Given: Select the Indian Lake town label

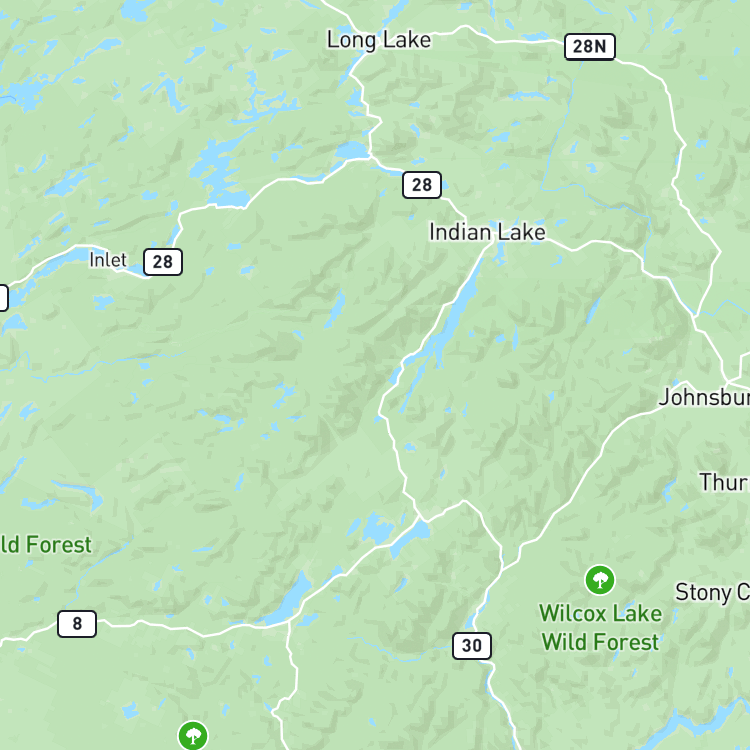Looking at the screenshot, I should coord(487,232).
